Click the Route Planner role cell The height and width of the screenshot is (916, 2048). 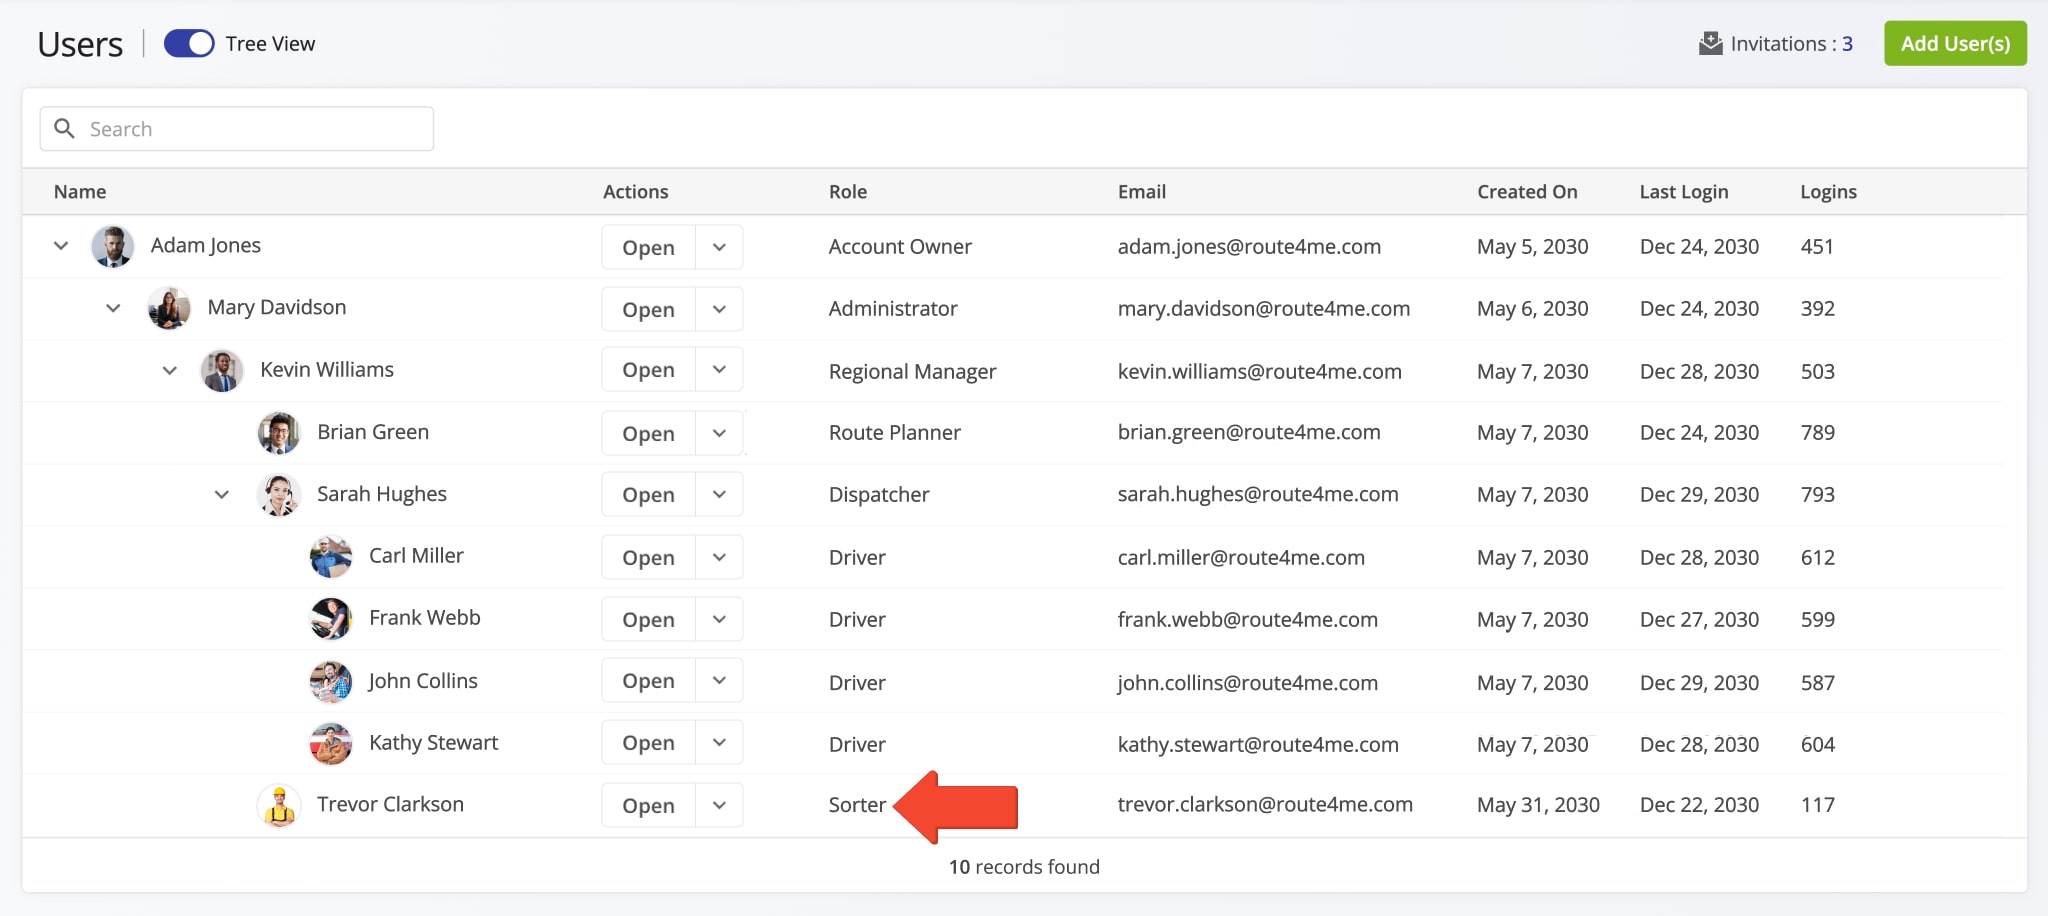[894, 433]
